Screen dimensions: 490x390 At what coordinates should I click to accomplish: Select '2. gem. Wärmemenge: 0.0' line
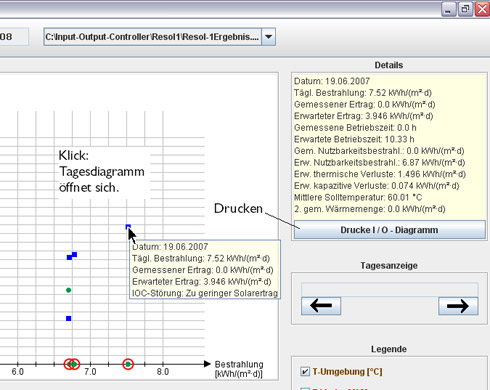(369, 209)
